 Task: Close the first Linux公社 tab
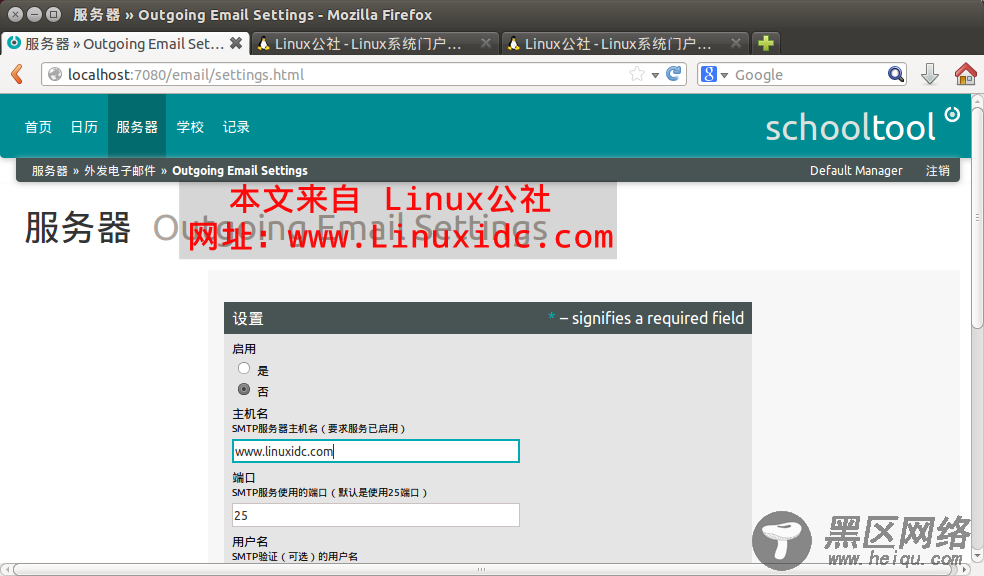(486, 43)
